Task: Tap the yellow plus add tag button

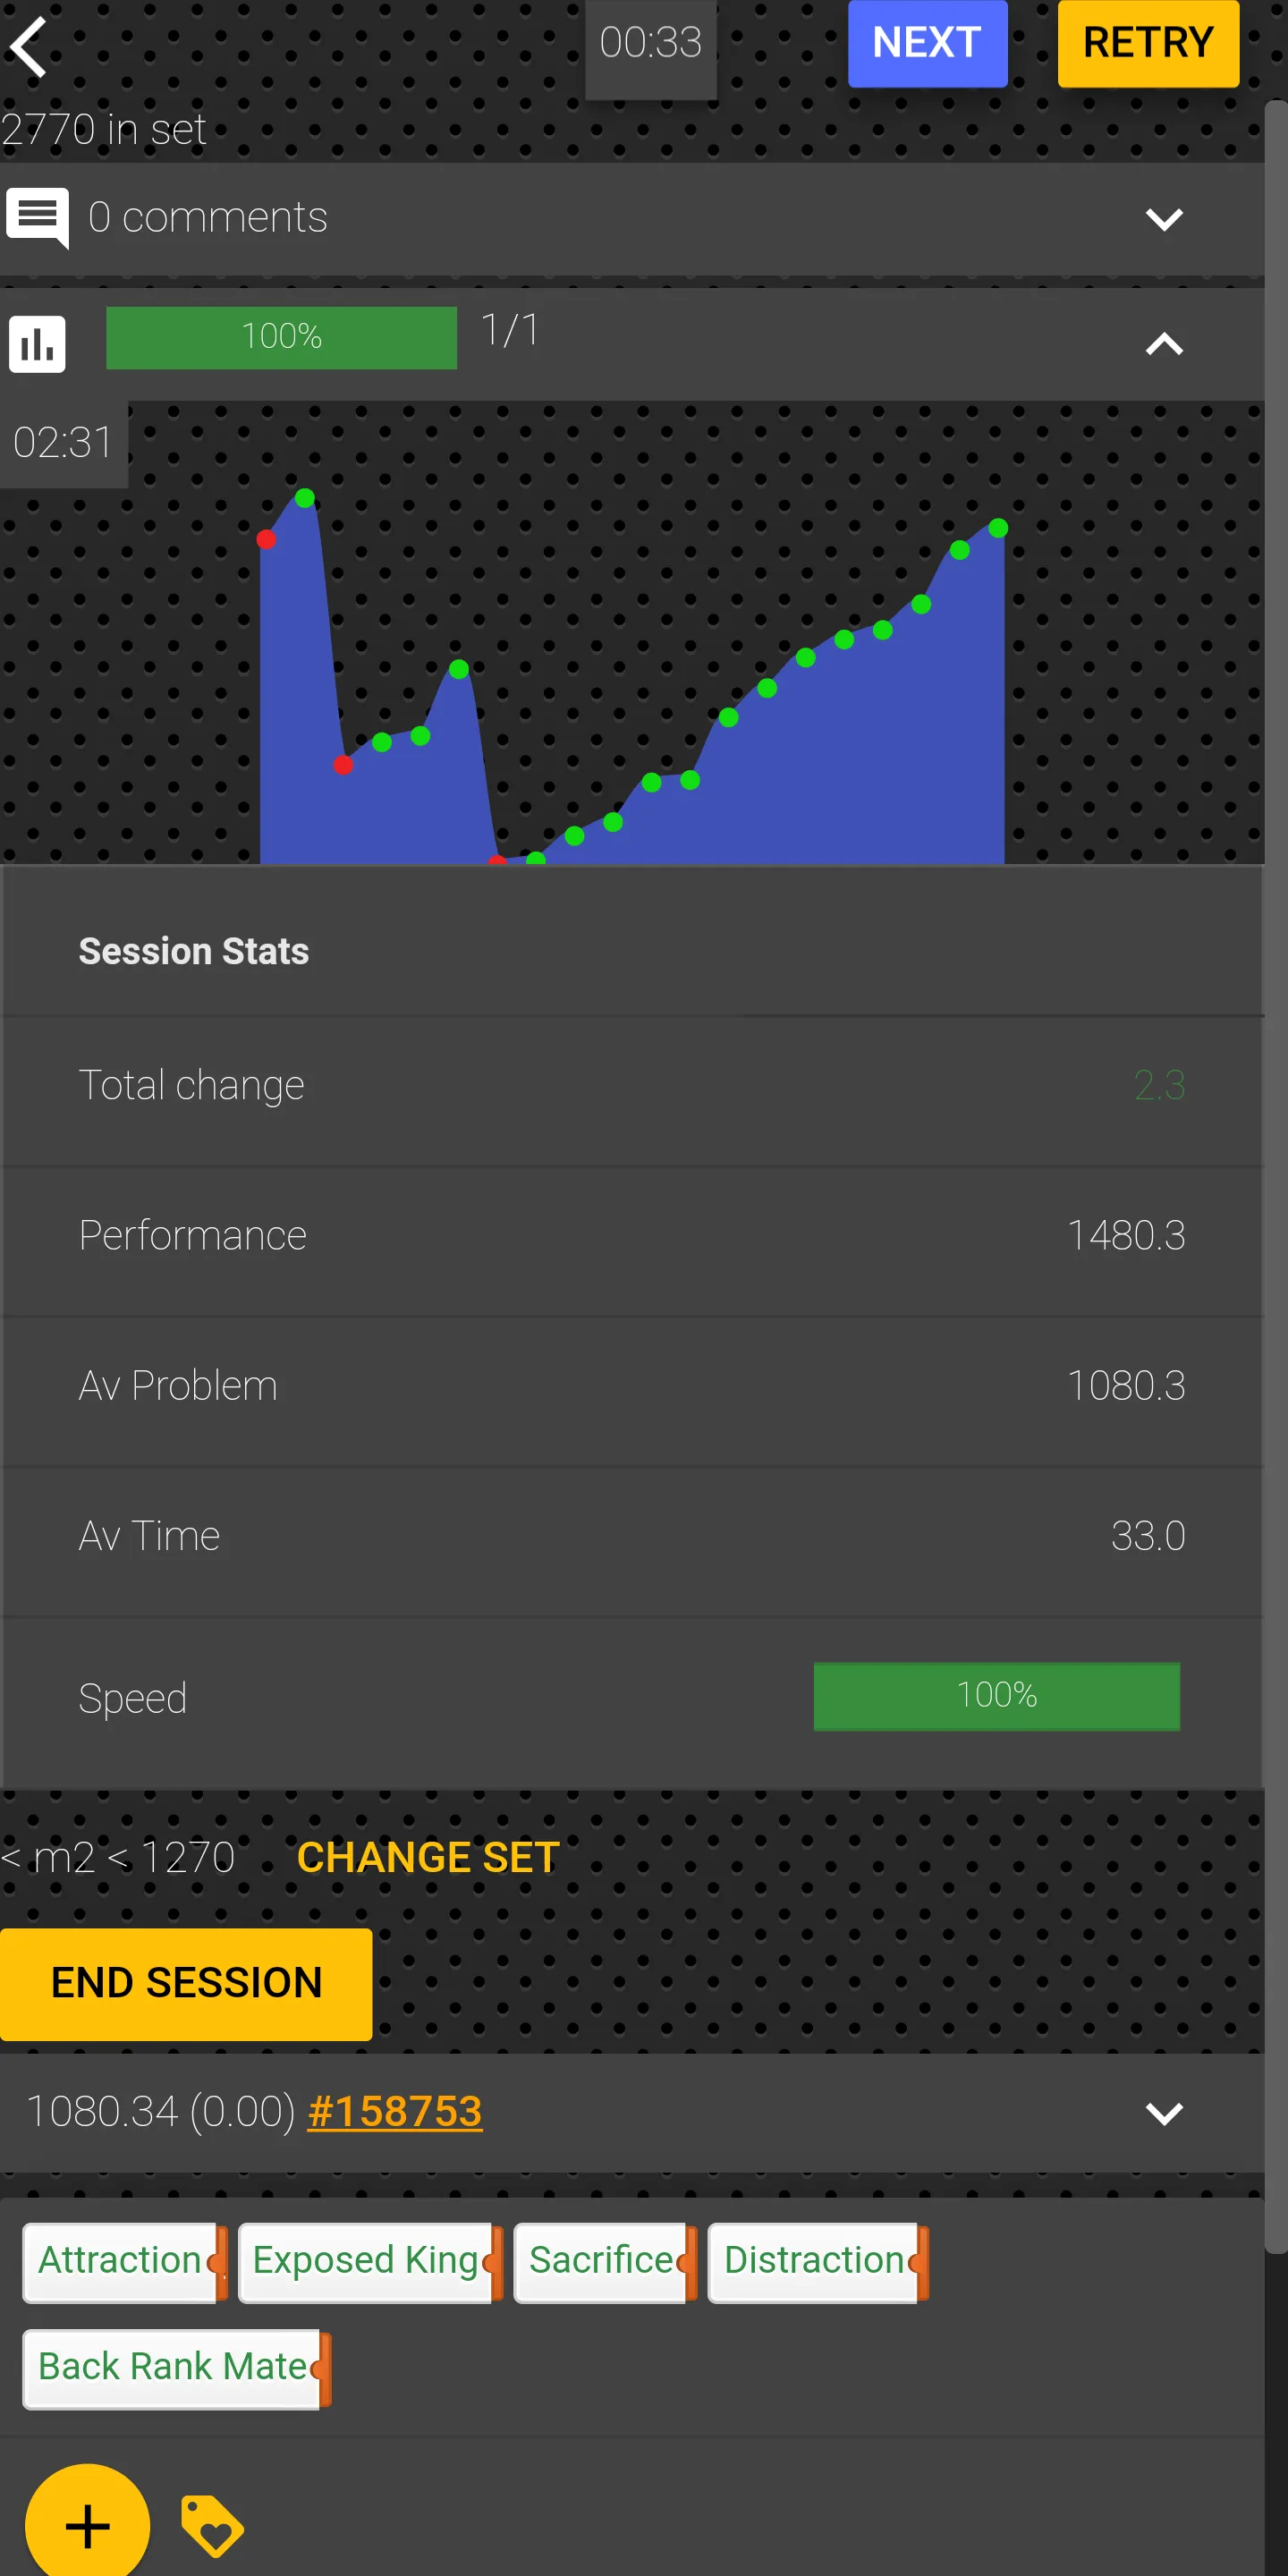Action: pos(88,2525)
